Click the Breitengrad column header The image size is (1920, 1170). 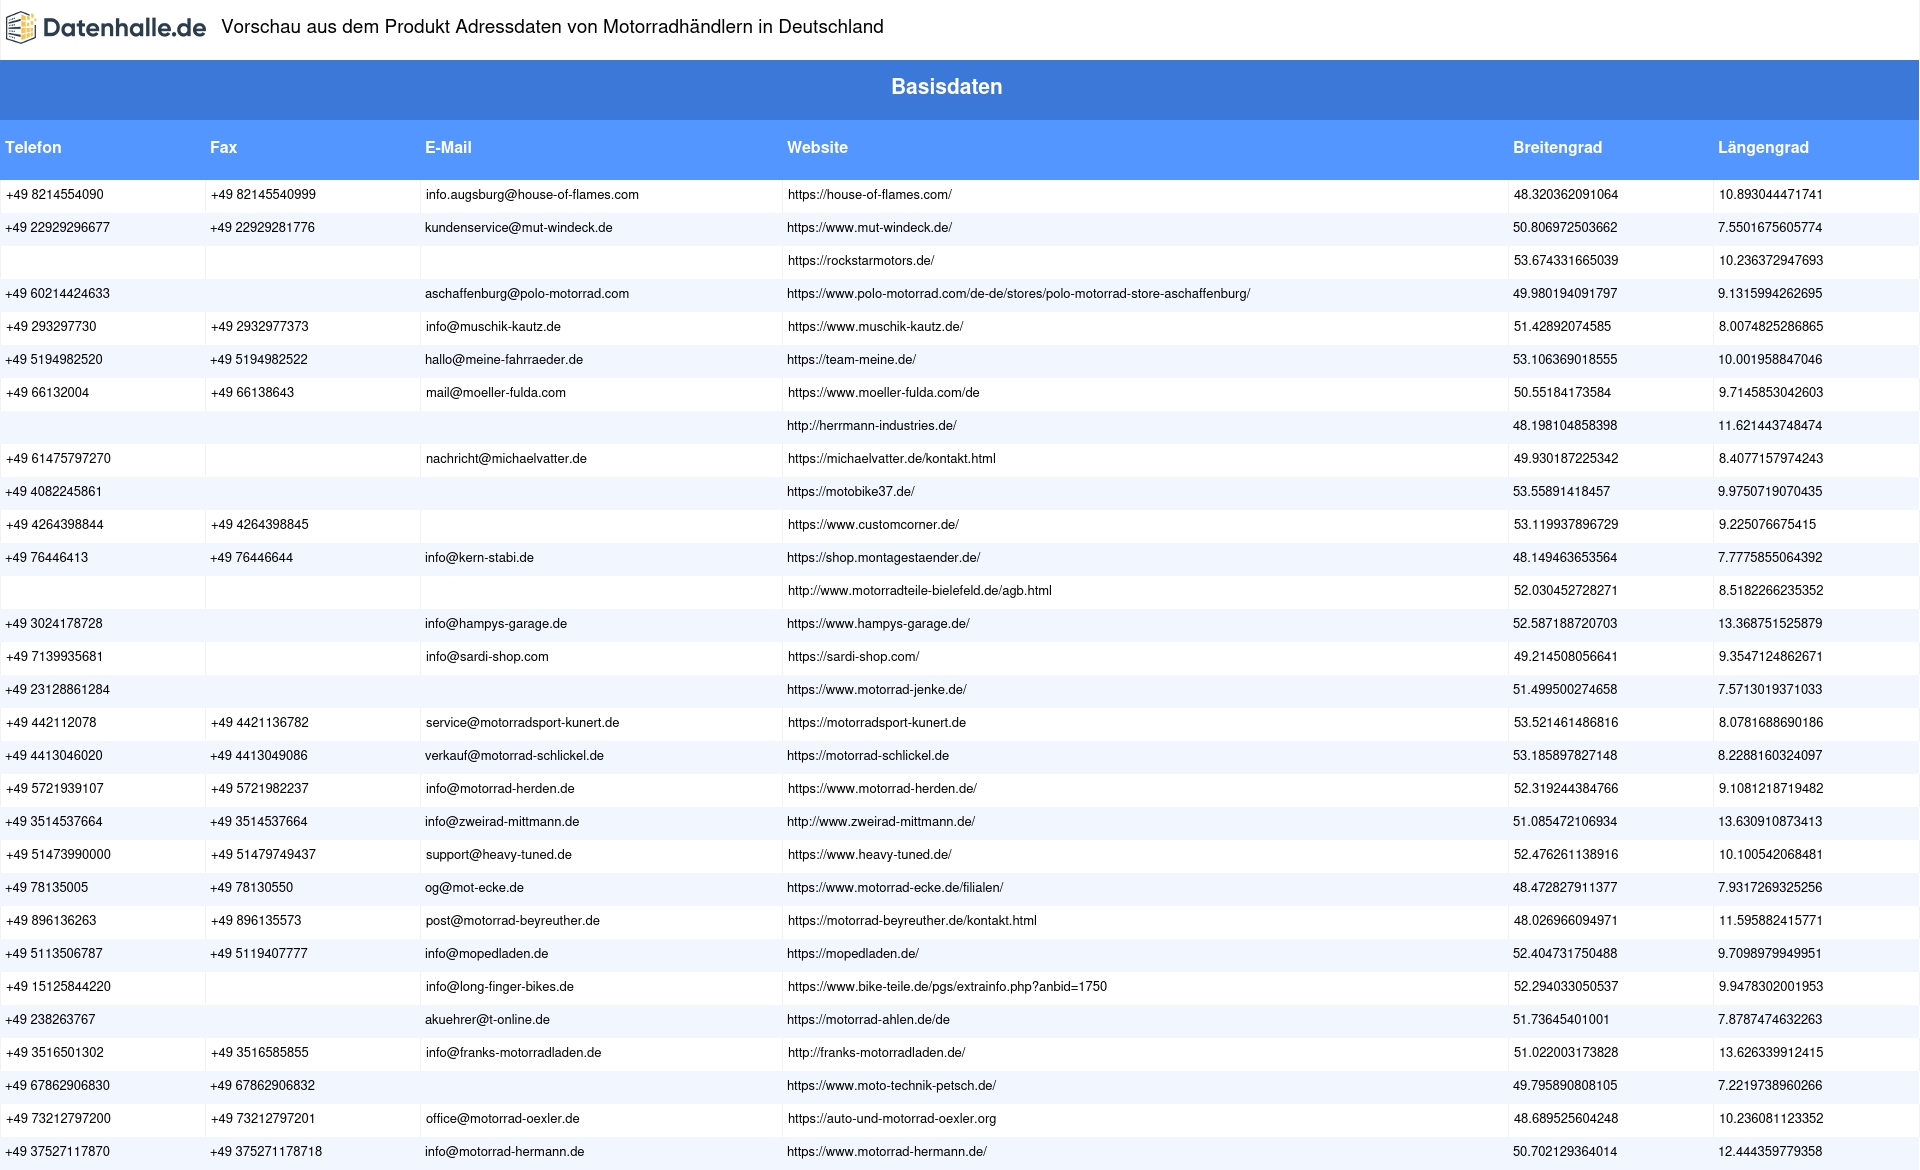click(x=1557, y=147)
